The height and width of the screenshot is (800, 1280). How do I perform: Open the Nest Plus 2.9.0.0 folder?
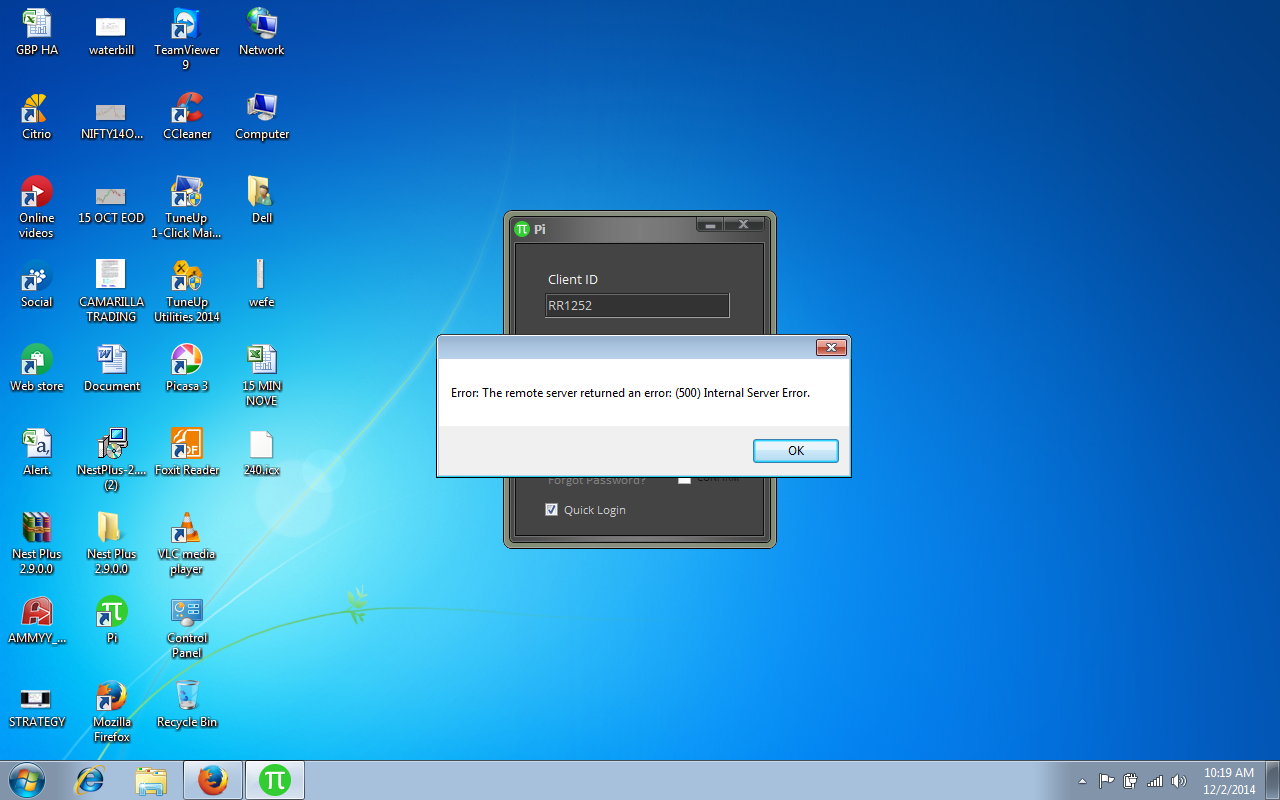coord(111,544)
